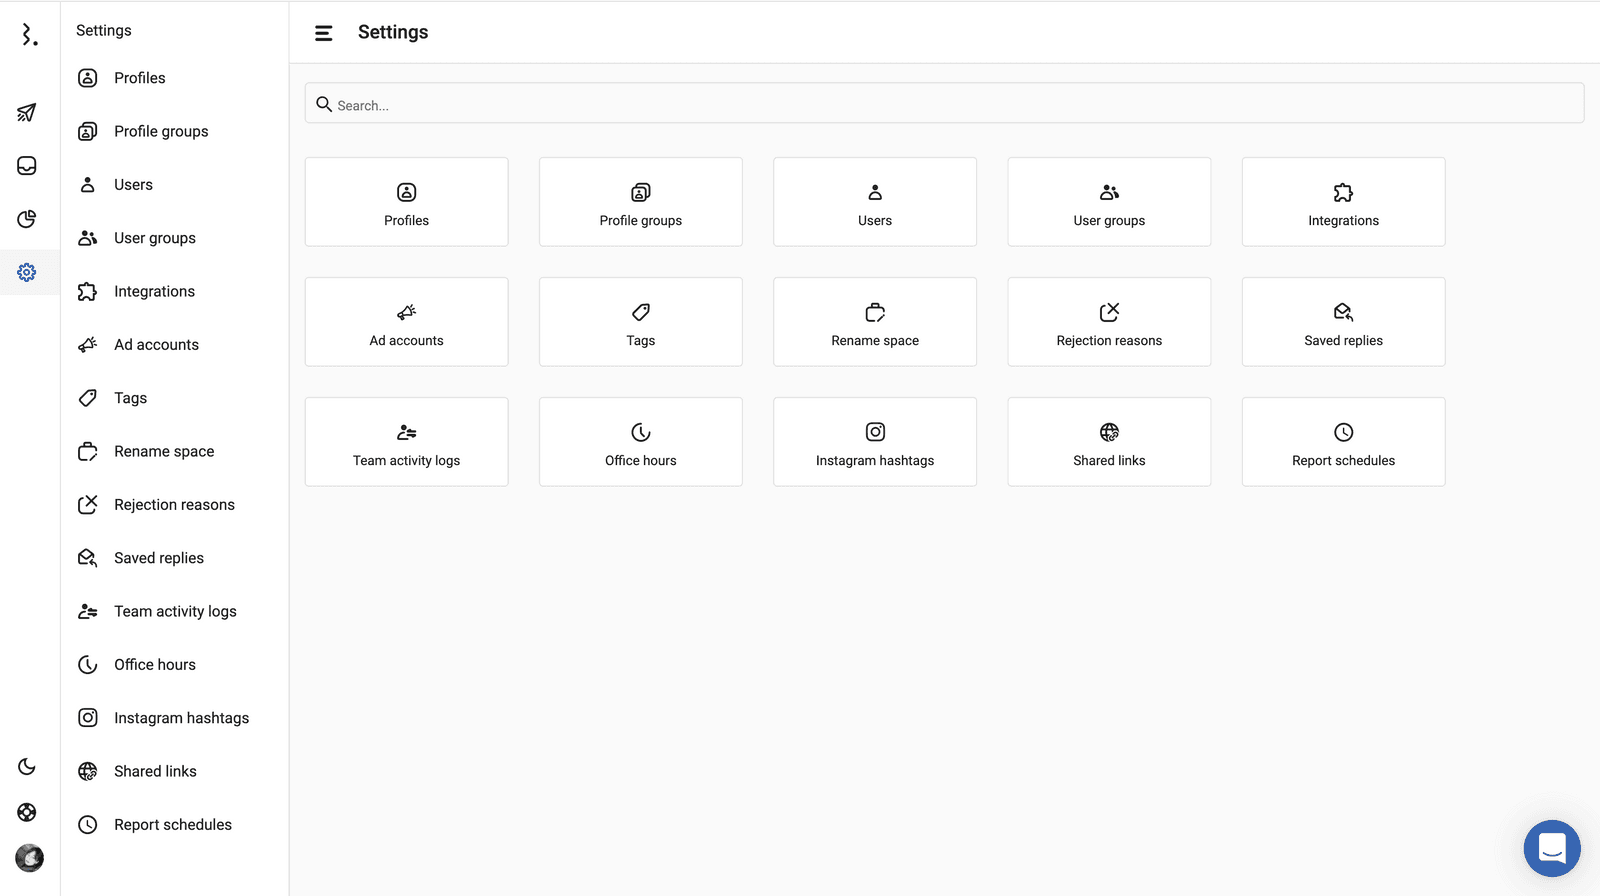Open the lifebuoy help icon

point(27,812)
